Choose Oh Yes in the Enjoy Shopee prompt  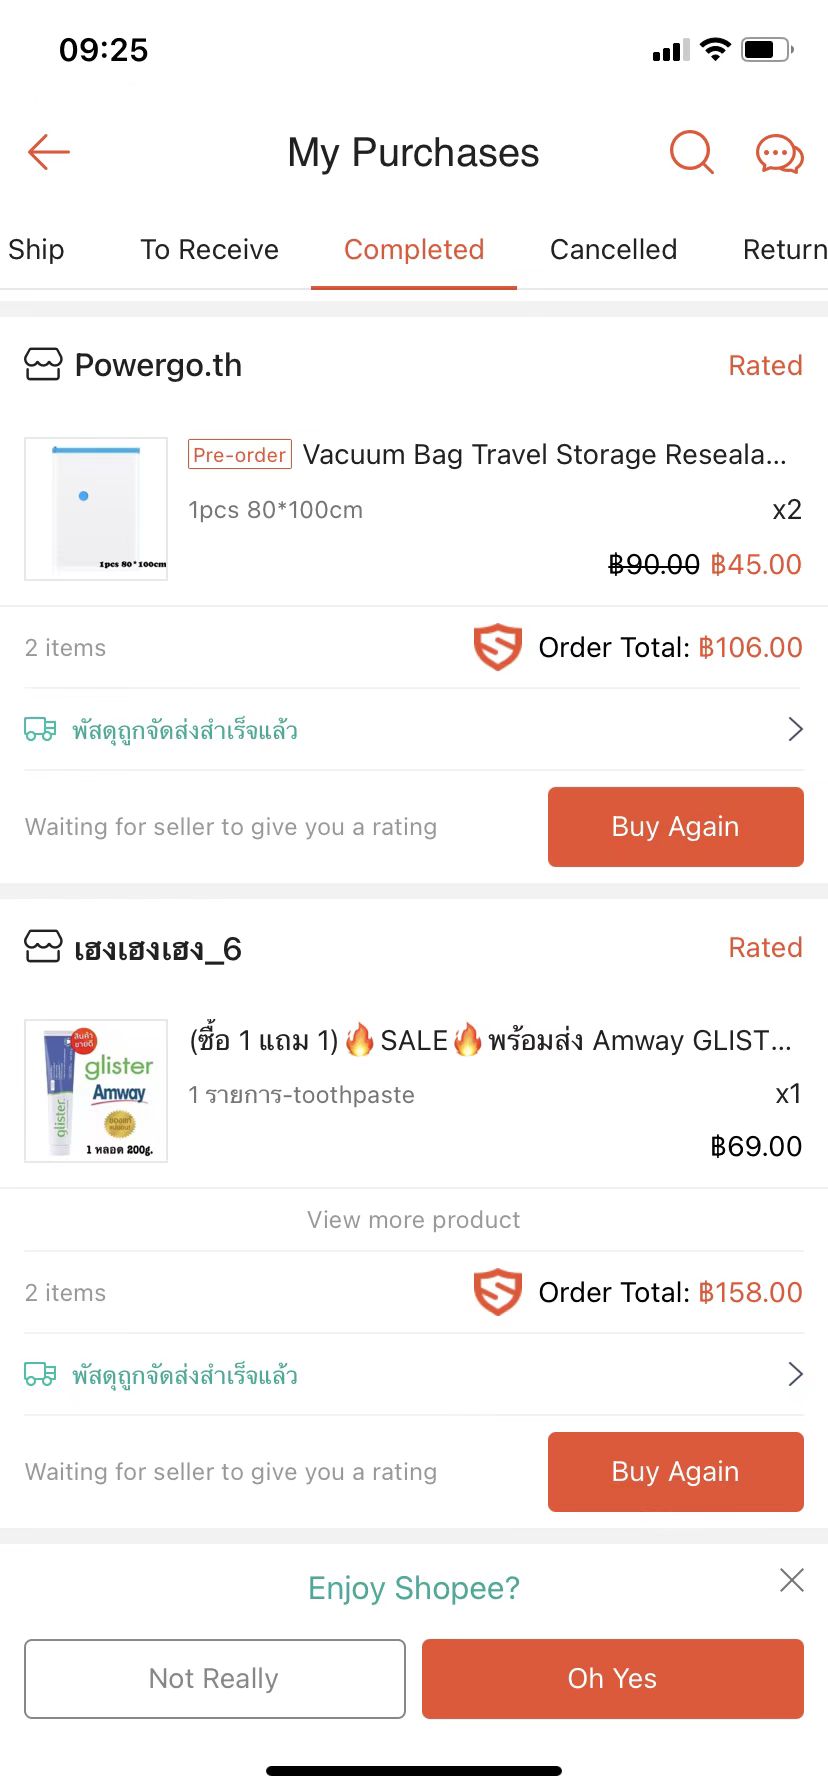[612, 1678]
